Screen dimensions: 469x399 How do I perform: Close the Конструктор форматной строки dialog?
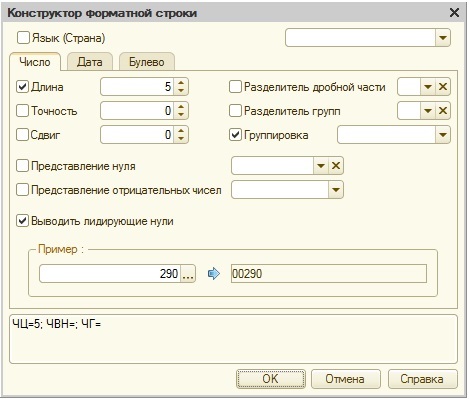click(x=454, y=13)
